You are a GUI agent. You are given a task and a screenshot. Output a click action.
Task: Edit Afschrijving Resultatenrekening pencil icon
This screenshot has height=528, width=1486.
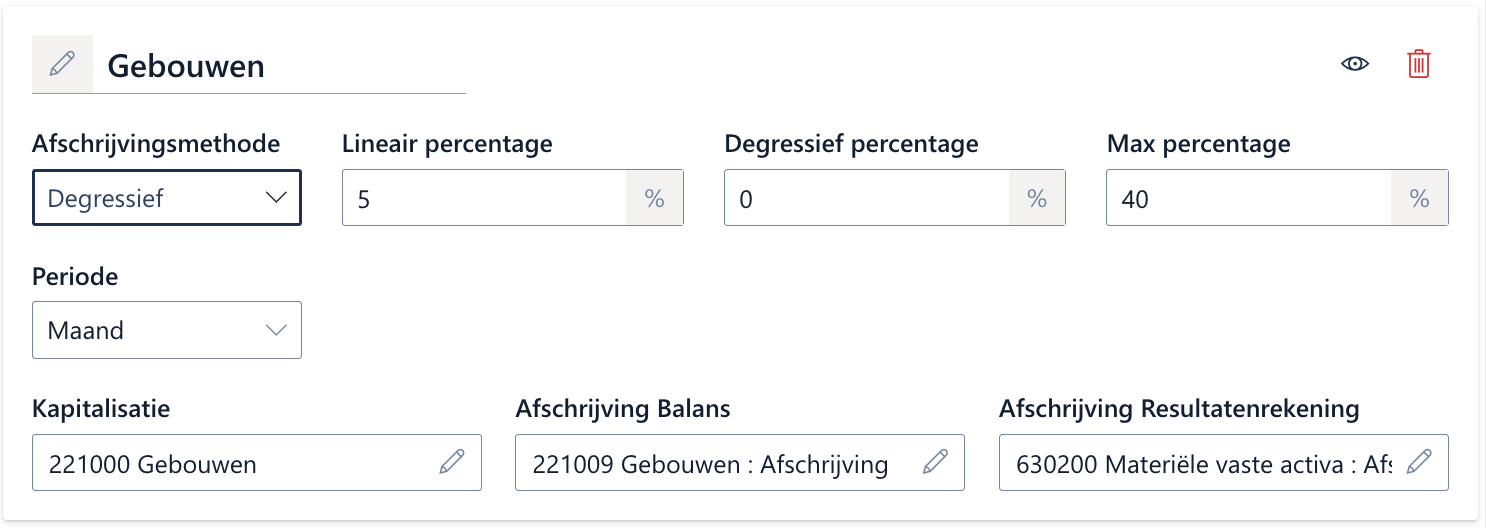coord(1419,462)
